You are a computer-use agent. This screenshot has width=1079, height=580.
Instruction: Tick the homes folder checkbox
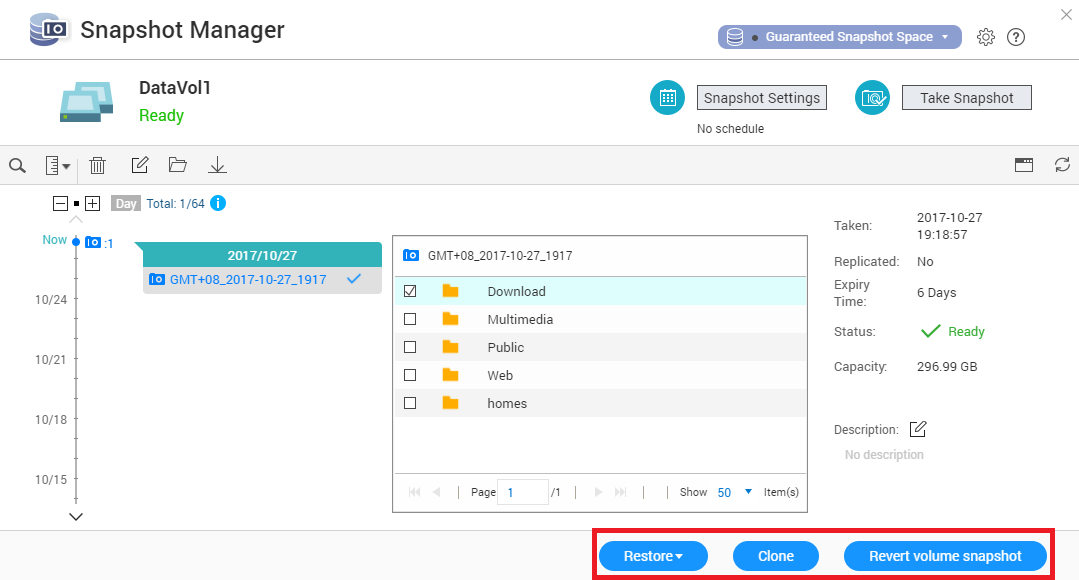click(x=410, y=403)
